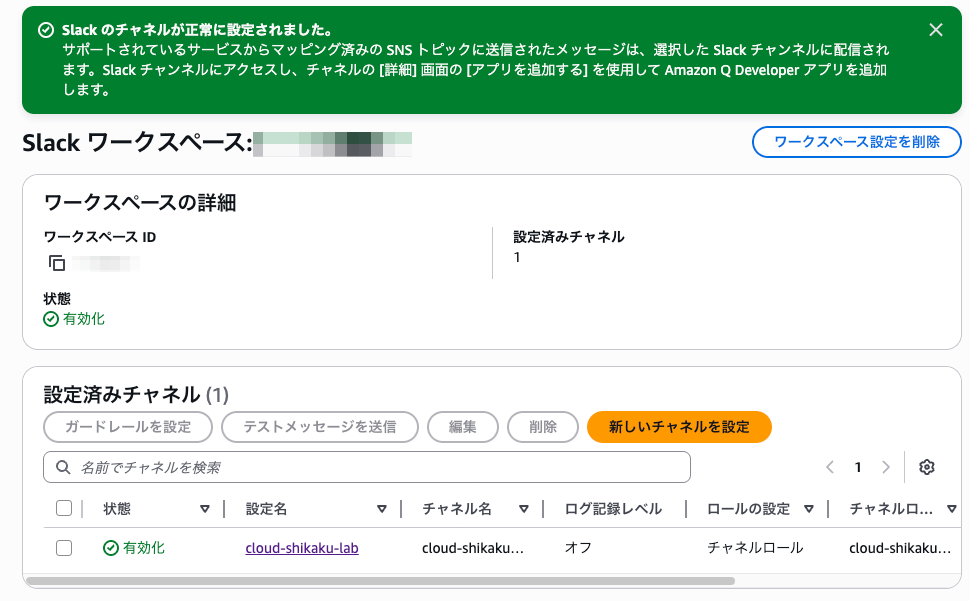The image size is (970, 601).
Task: Copy the workspace ID with copy icon
Action: point(56,263)
